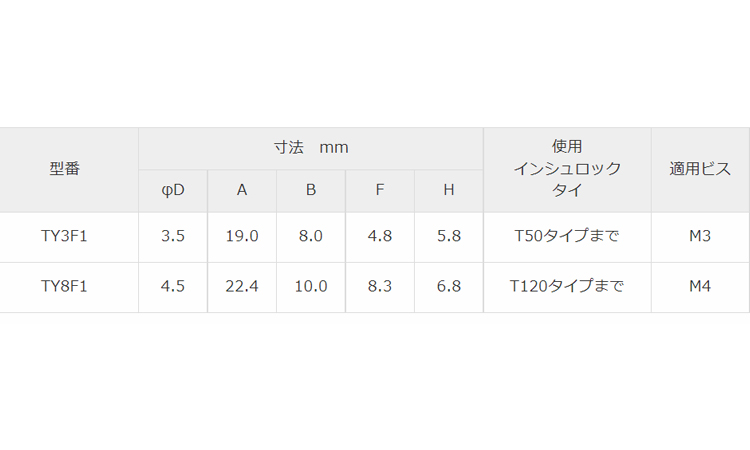Screen dimensions: 750x450
Task: Click the M3 screw cell
Action: [700, 236]
